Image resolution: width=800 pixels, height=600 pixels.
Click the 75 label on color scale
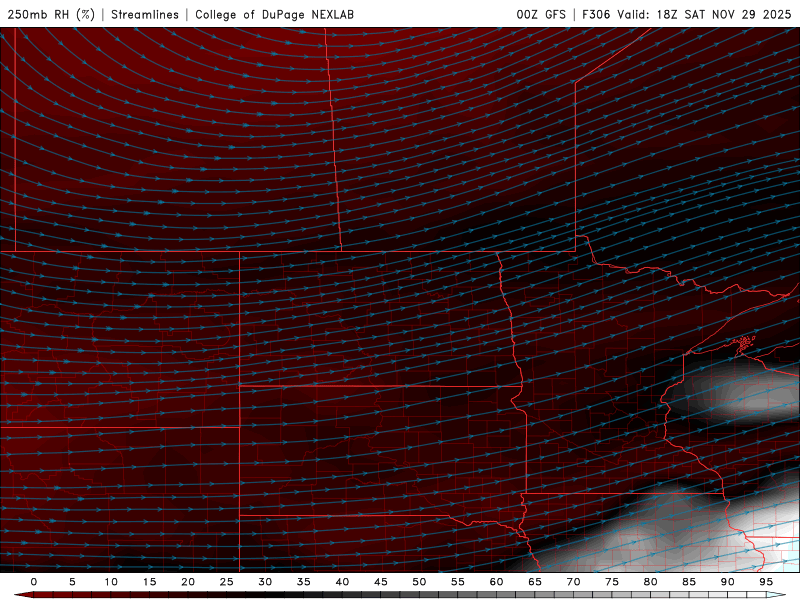612,582
